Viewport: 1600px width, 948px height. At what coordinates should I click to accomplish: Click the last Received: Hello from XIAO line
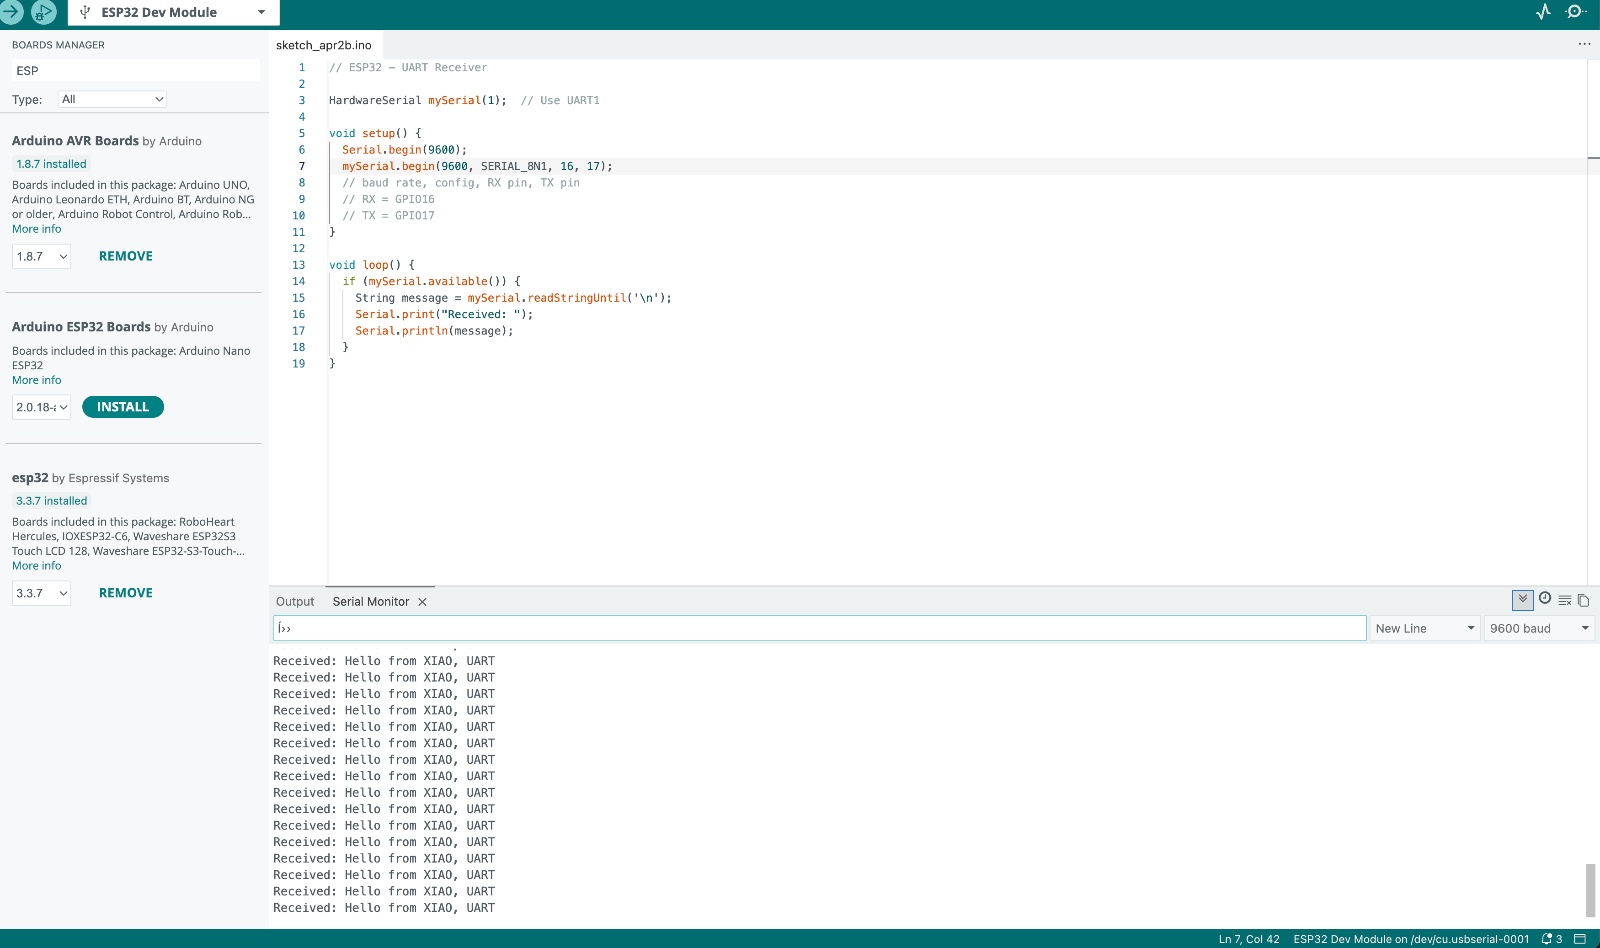[384, 908]
